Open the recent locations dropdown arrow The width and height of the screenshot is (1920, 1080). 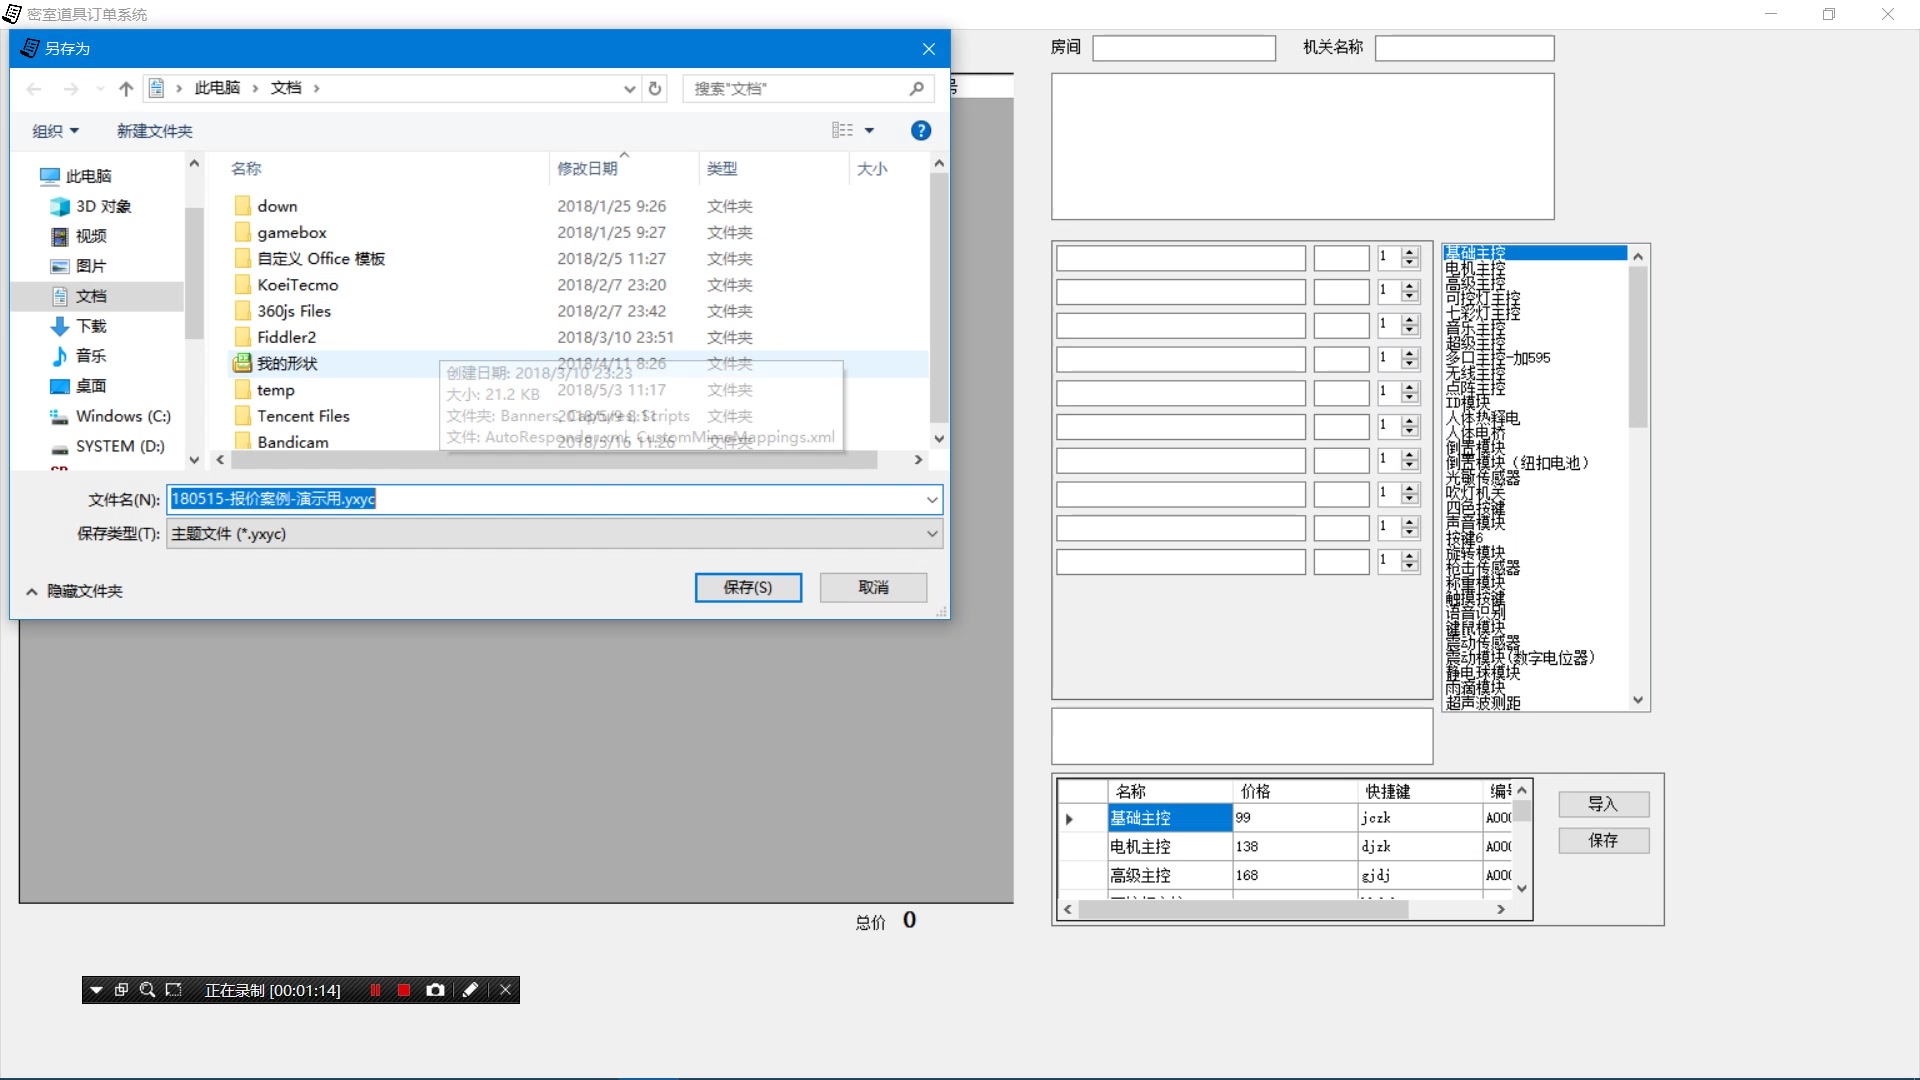[100, 89]
